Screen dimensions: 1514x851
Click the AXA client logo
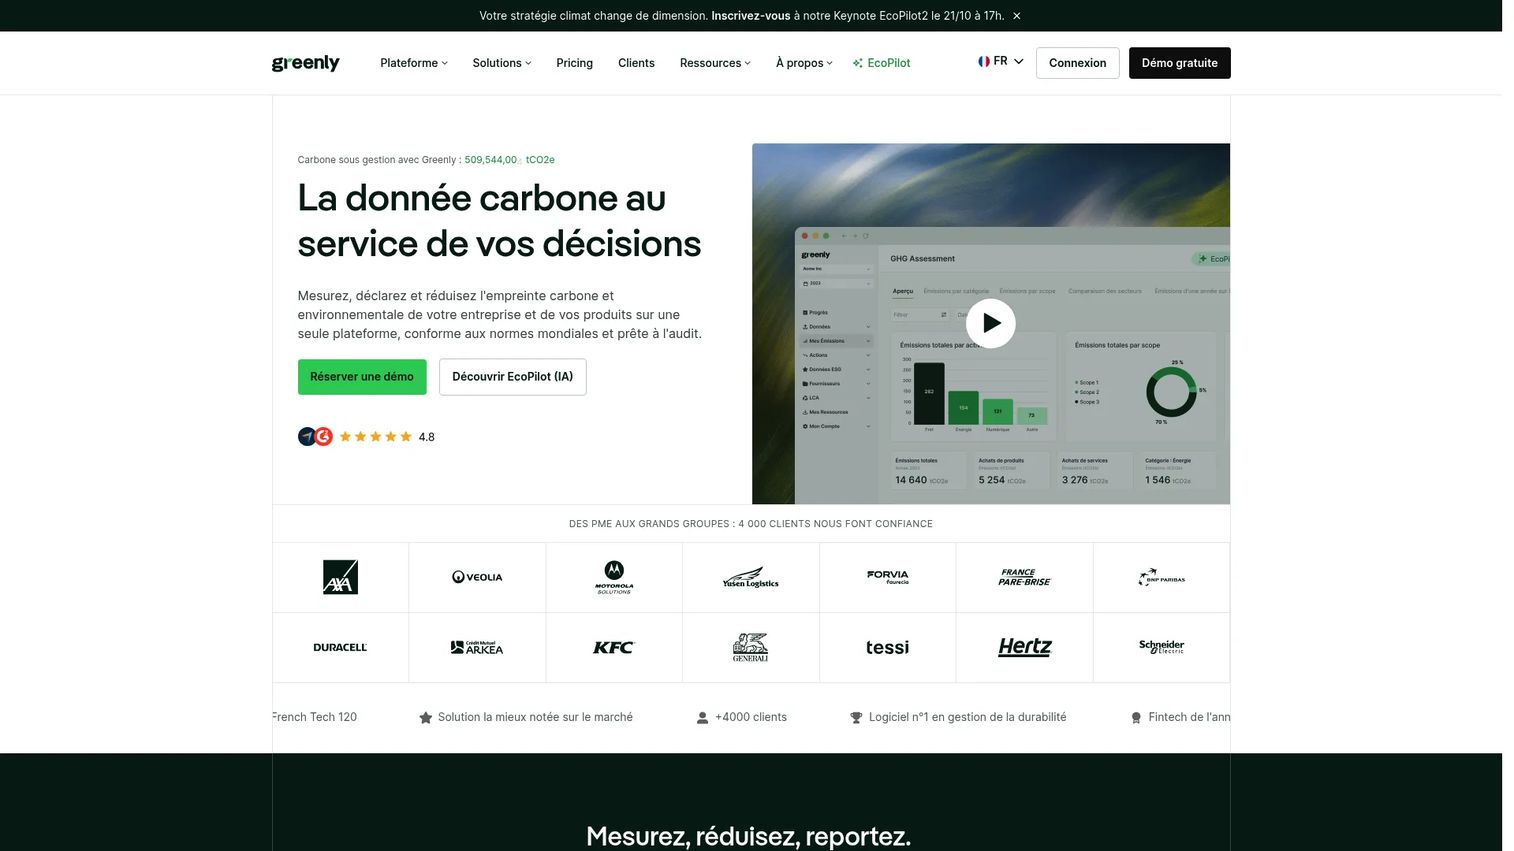(340, 577)
